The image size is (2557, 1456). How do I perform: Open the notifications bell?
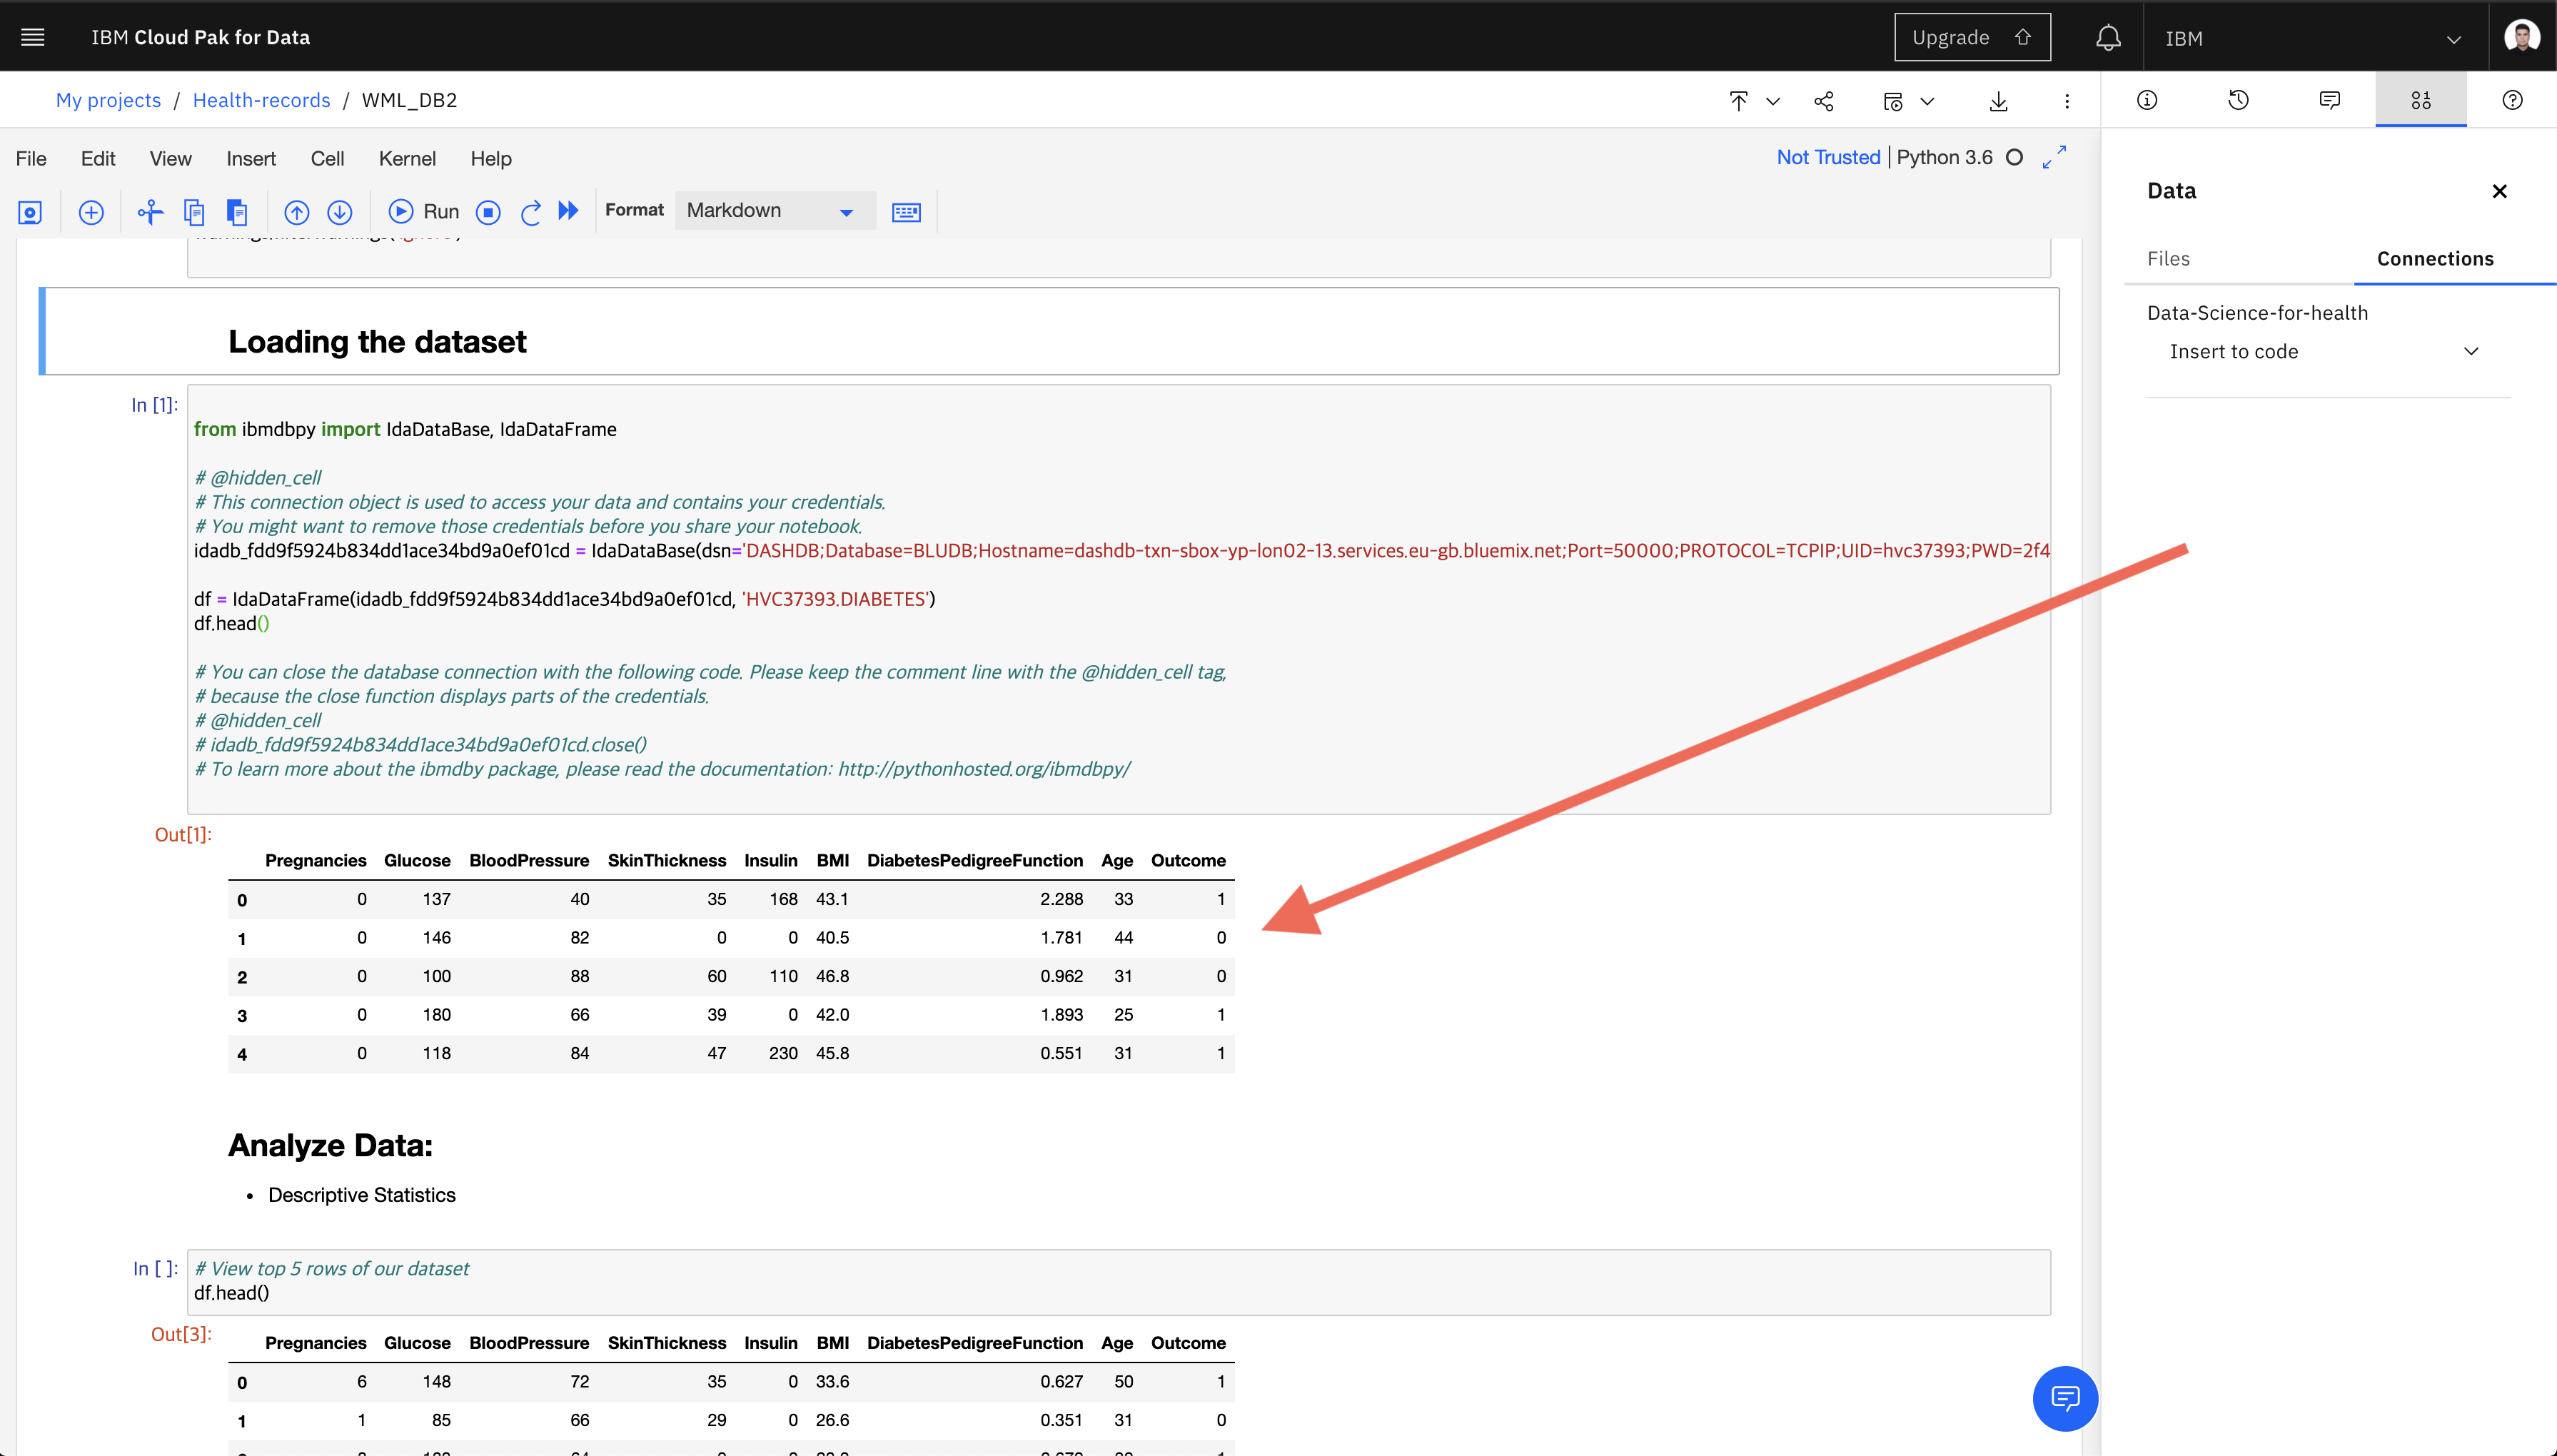[2108, 38]
